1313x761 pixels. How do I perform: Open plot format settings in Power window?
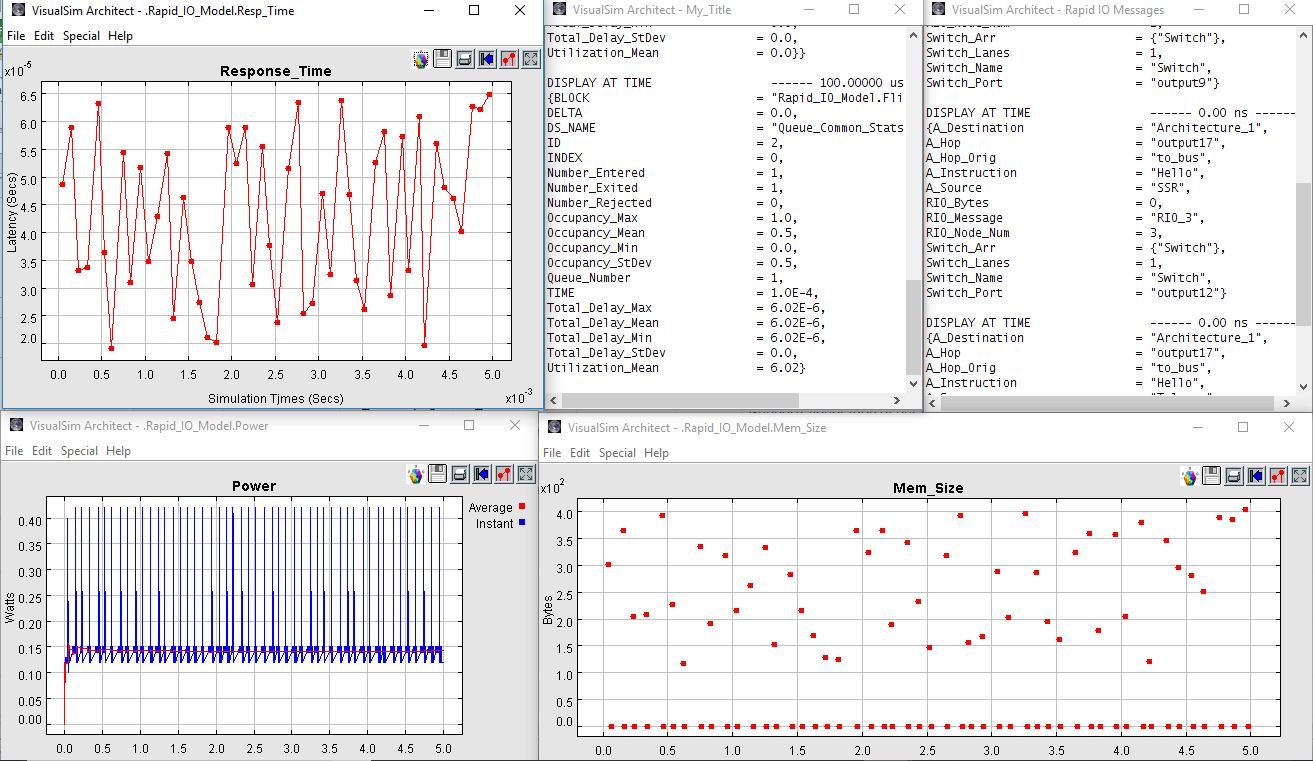[x=504, y=473]
